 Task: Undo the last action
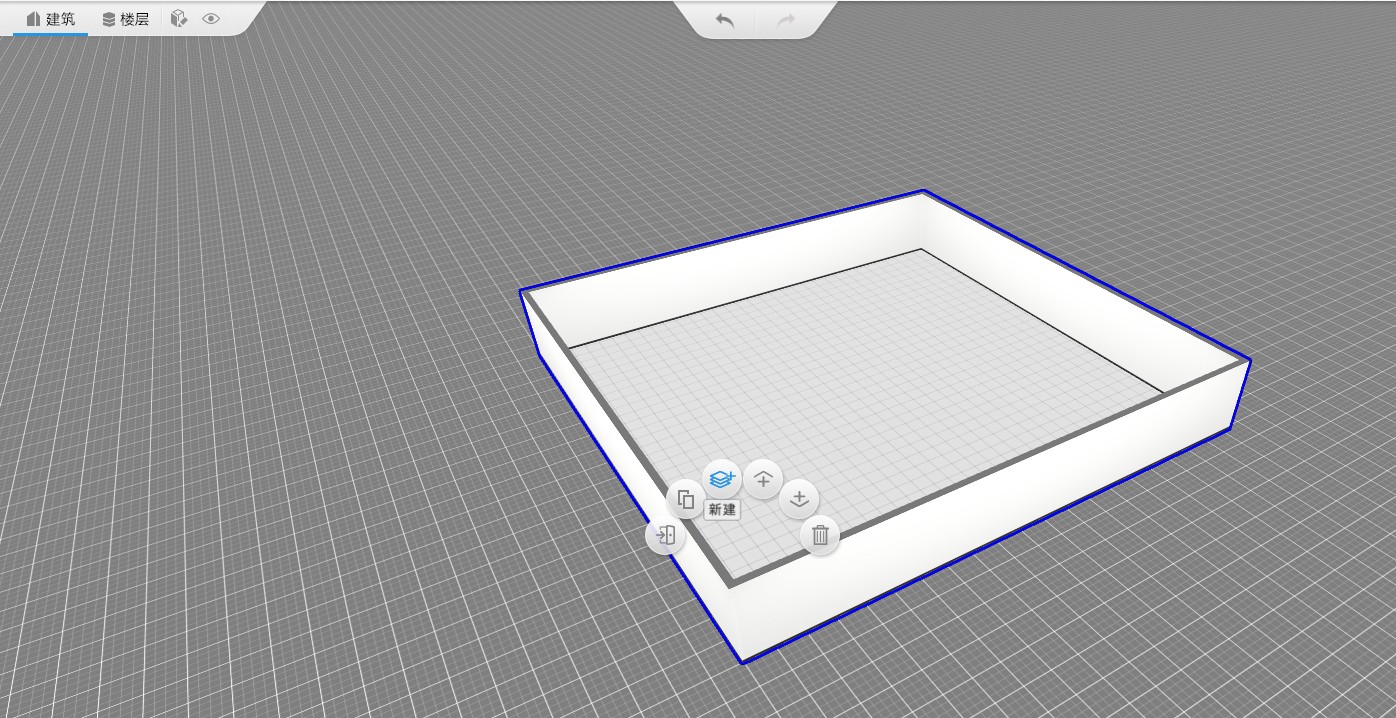click(x=725, y=20)
